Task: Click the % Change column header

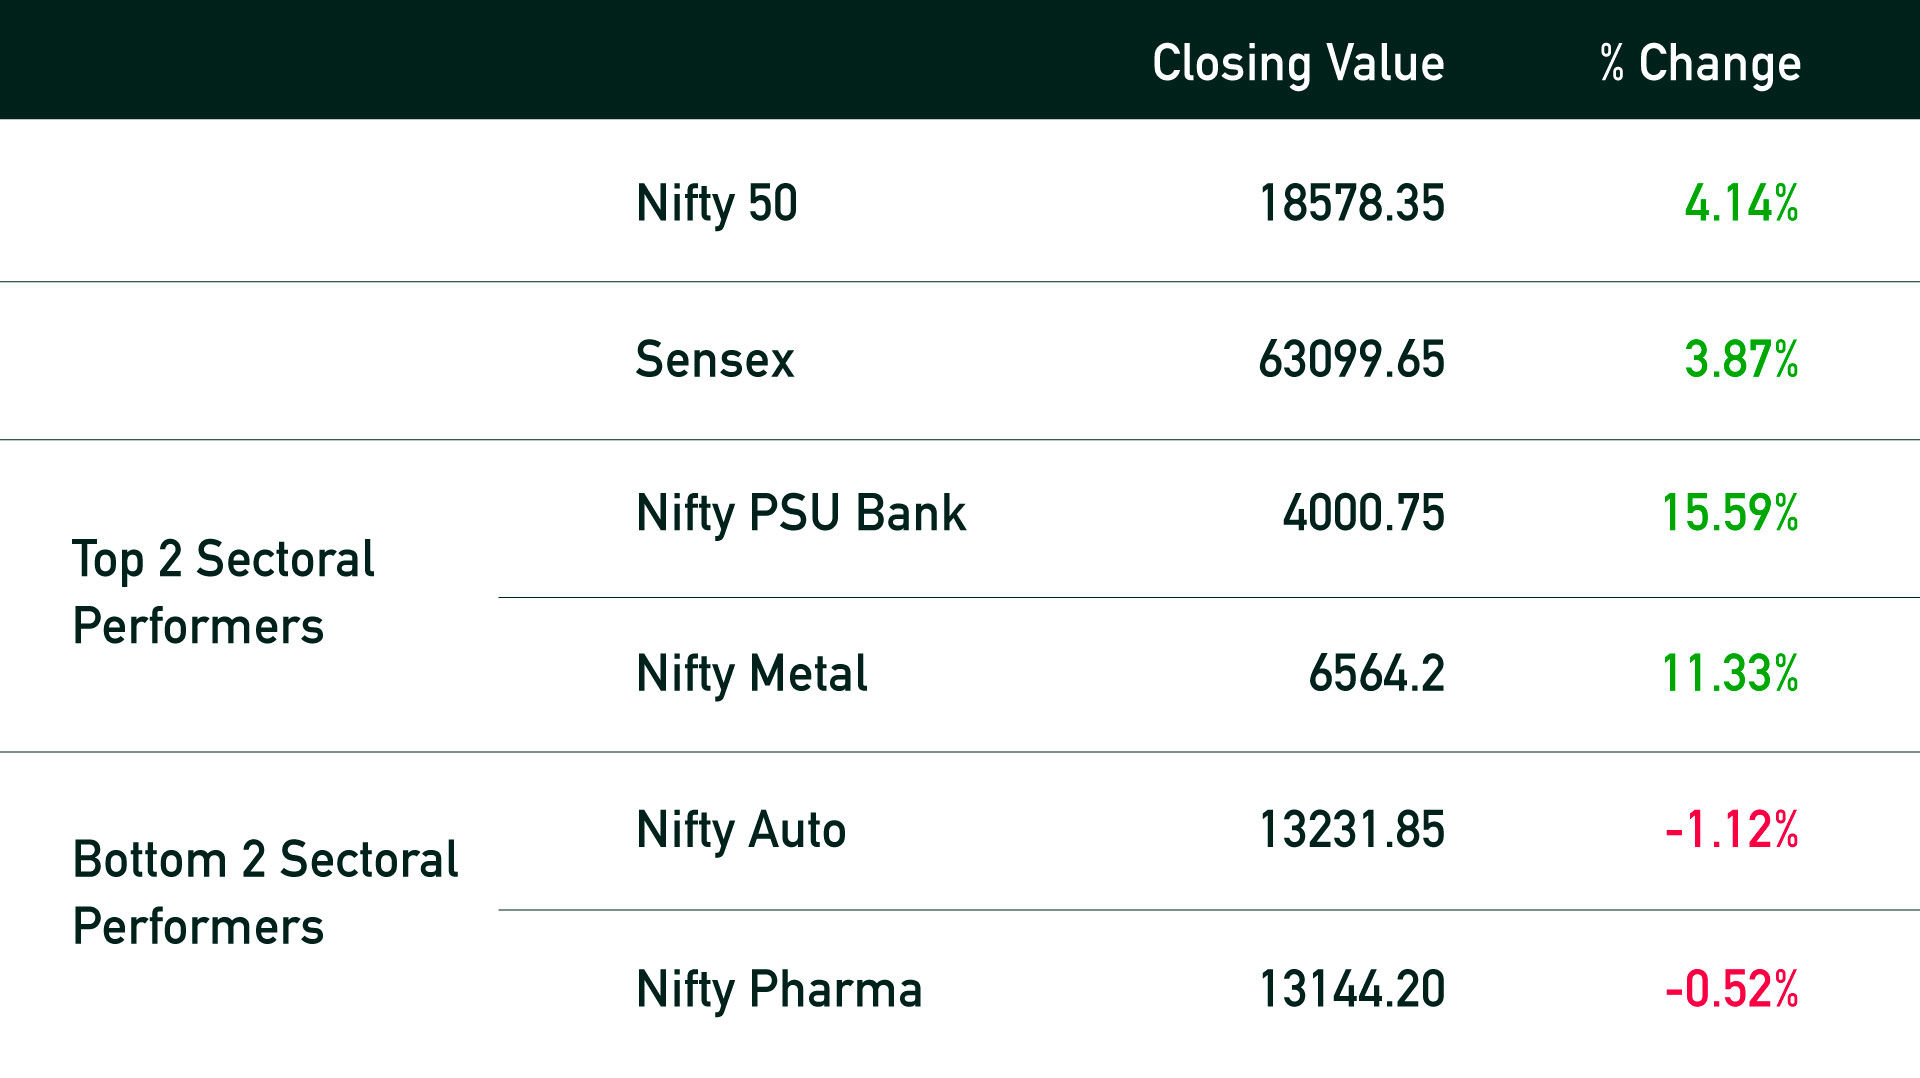Action: (x=1700, y=64)
